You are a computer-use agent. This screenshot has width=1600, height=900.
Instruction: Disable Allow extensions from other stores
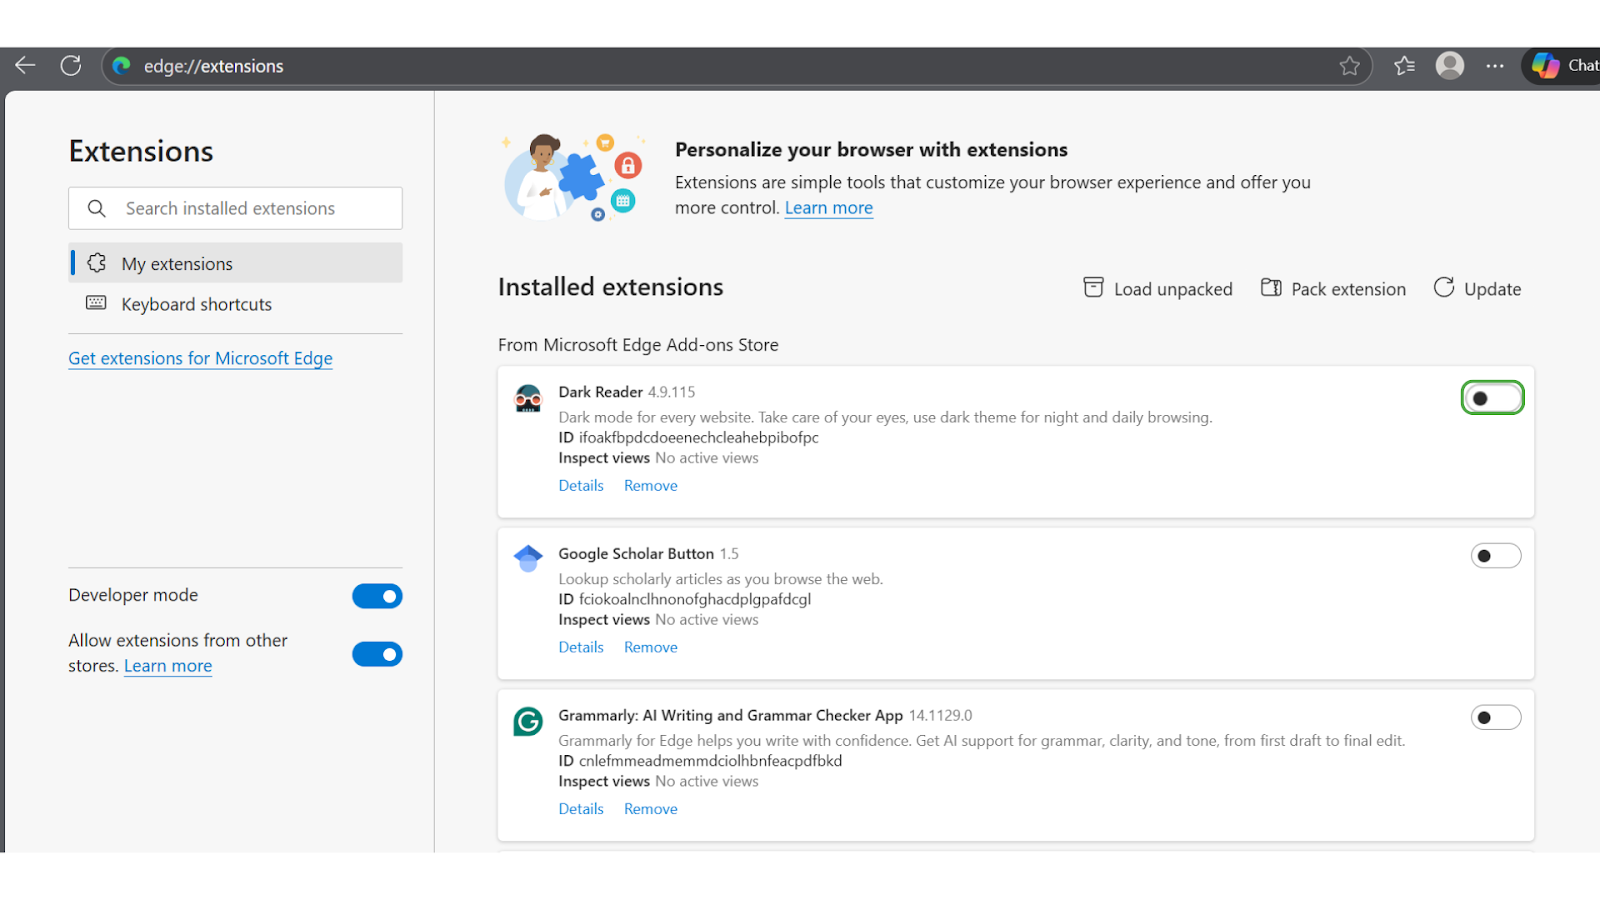click(377, 654)
